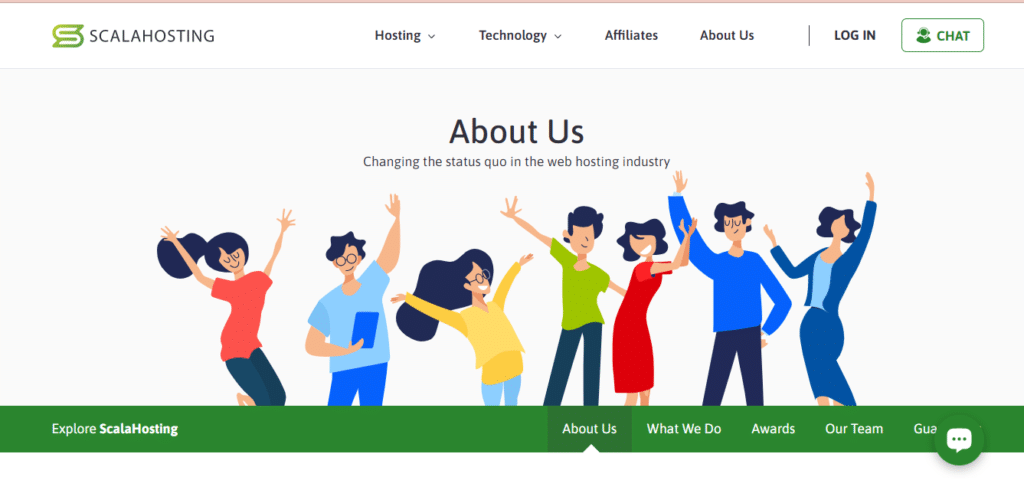Viewport: 1024px width, 480px height.
Task: Go to the Affiliates page
Action: pos(631,35)
